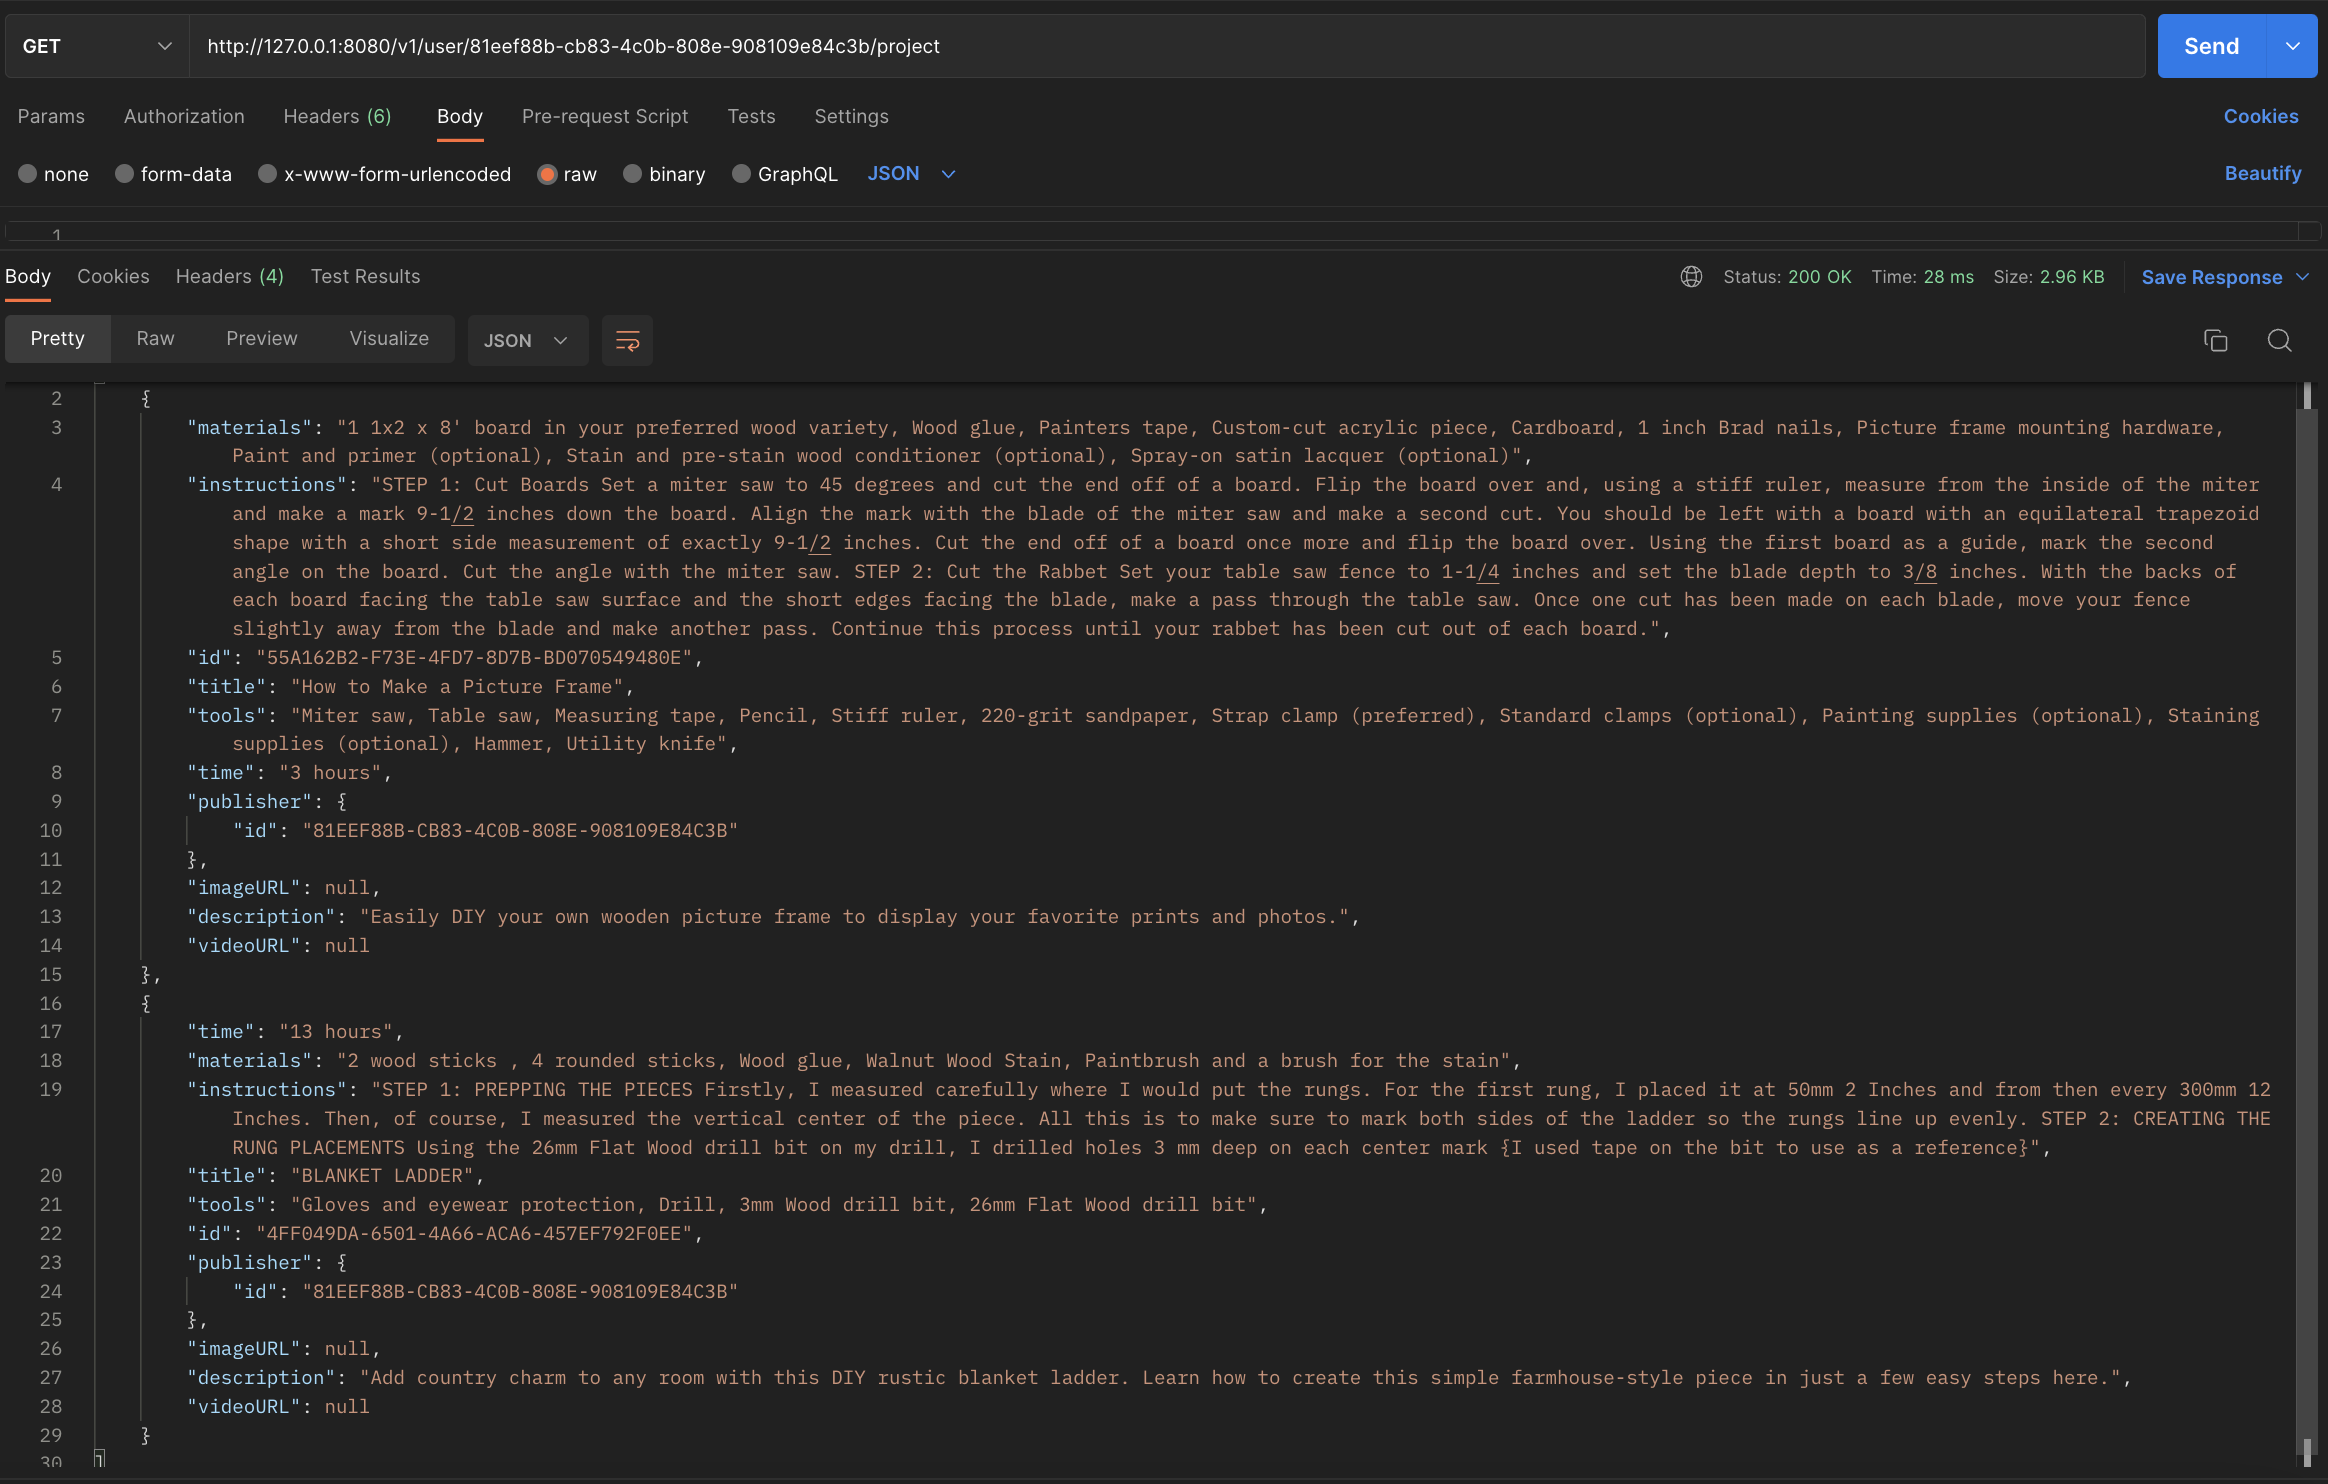This screenshot has height=1484, width=2328.
Task: Open the request Headers (6) tab
Action: click(x=337, y=116)
